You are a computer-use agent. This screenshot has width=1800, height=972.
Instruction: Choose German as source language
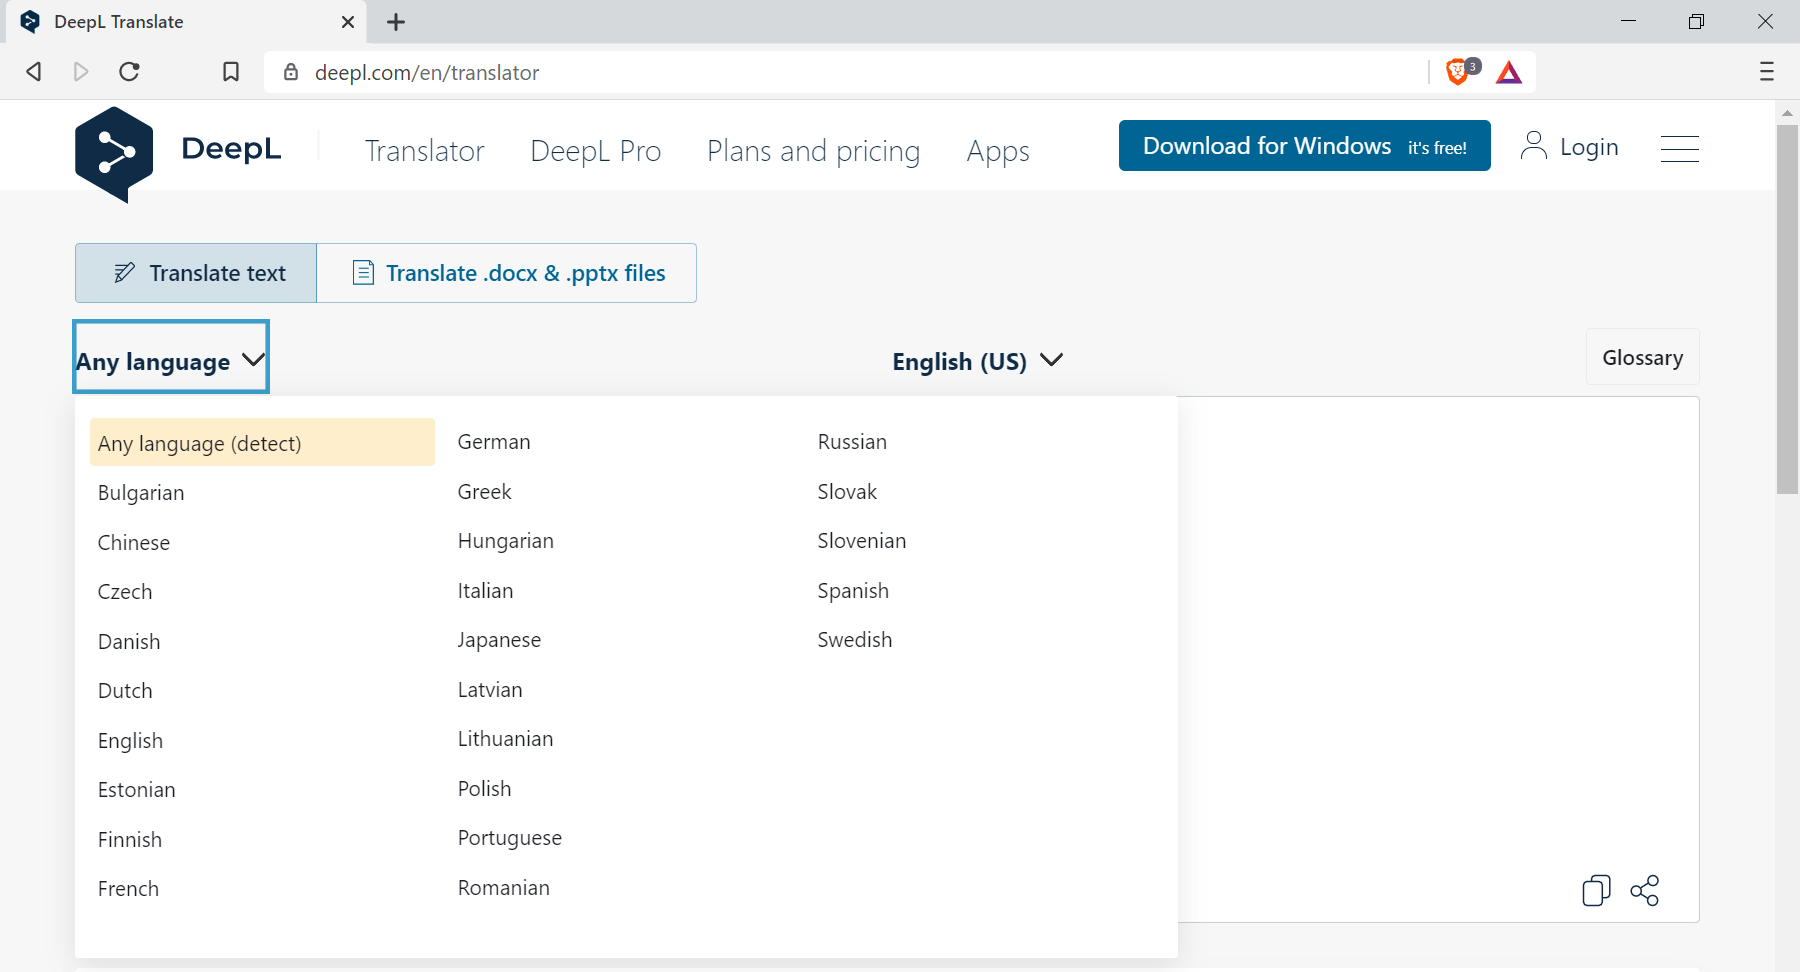click(x=494, y=442)
